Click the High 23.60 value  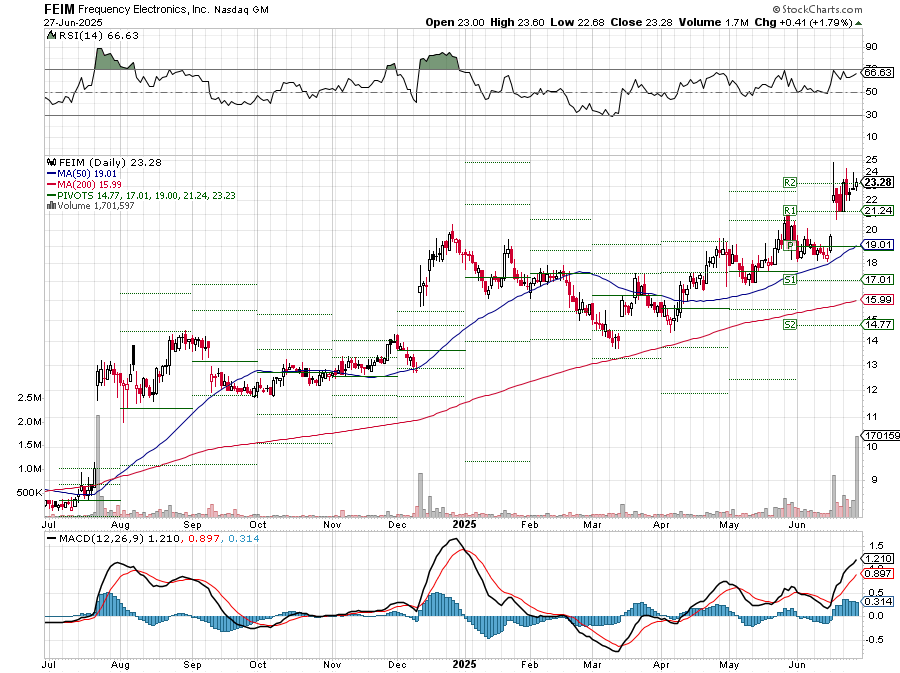pyautogui.click(x=517, y=22)
